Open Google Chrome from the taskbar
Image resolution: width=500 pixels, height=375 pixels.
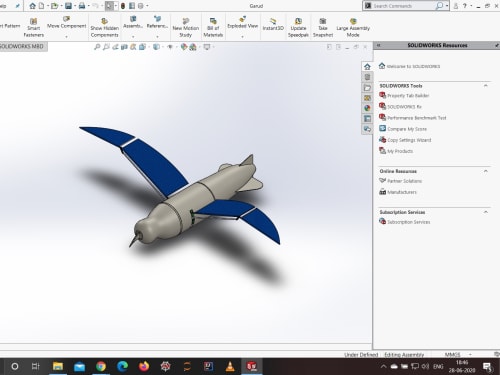(101, 366)
